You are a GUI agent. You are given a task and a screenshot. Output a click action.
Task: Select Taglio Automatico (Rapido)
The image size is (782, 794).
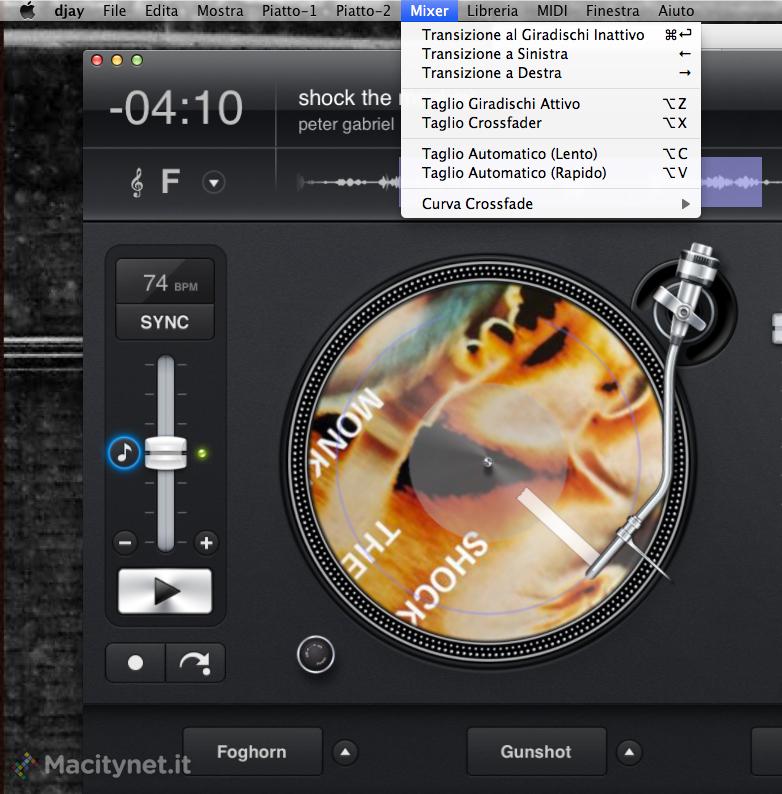[x=551, y=173]
